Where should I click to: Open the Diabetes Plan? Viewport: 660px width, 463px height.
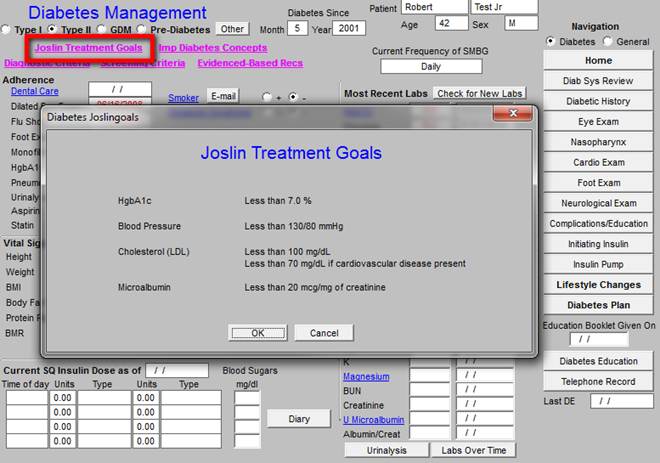click(x=598, y=305)
